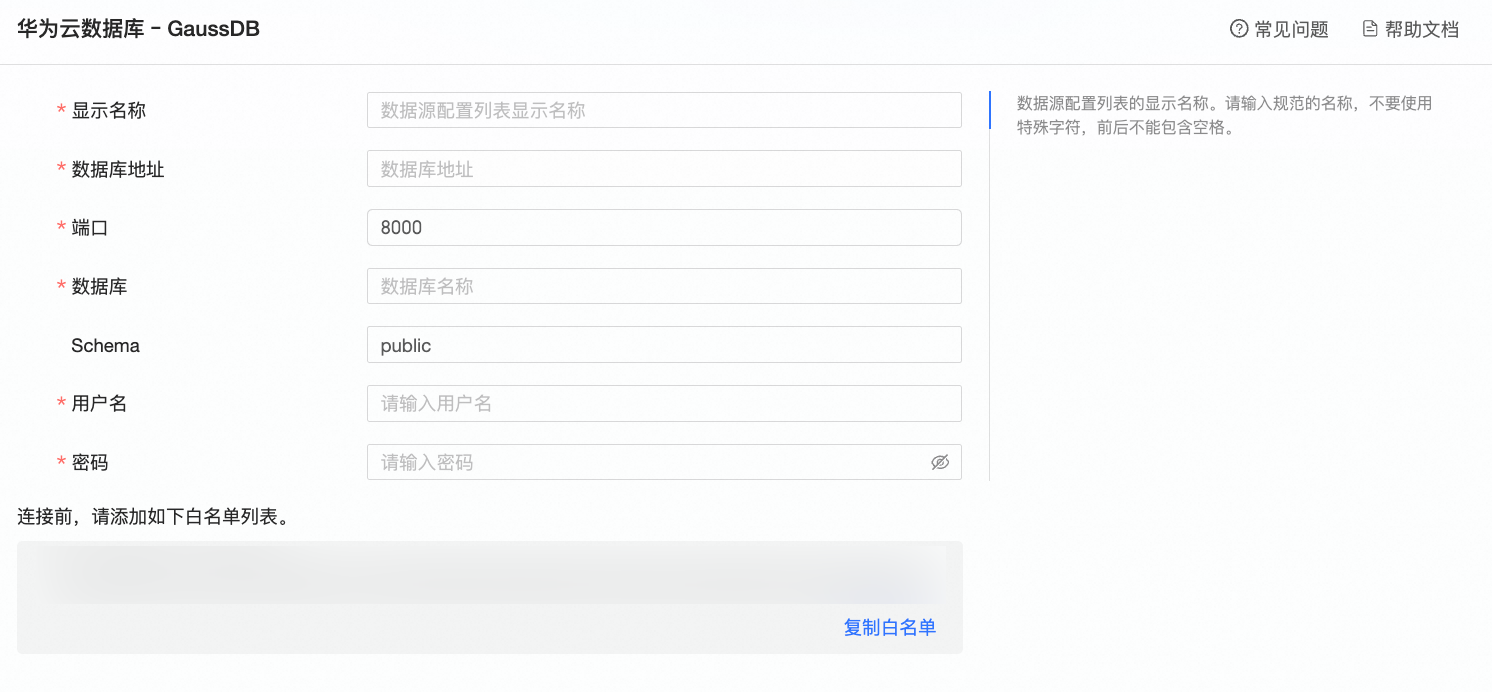Viewport: 1492px width, 692px height.
Task: Click the document icon beside 帮助文档
Action: 1370,29
